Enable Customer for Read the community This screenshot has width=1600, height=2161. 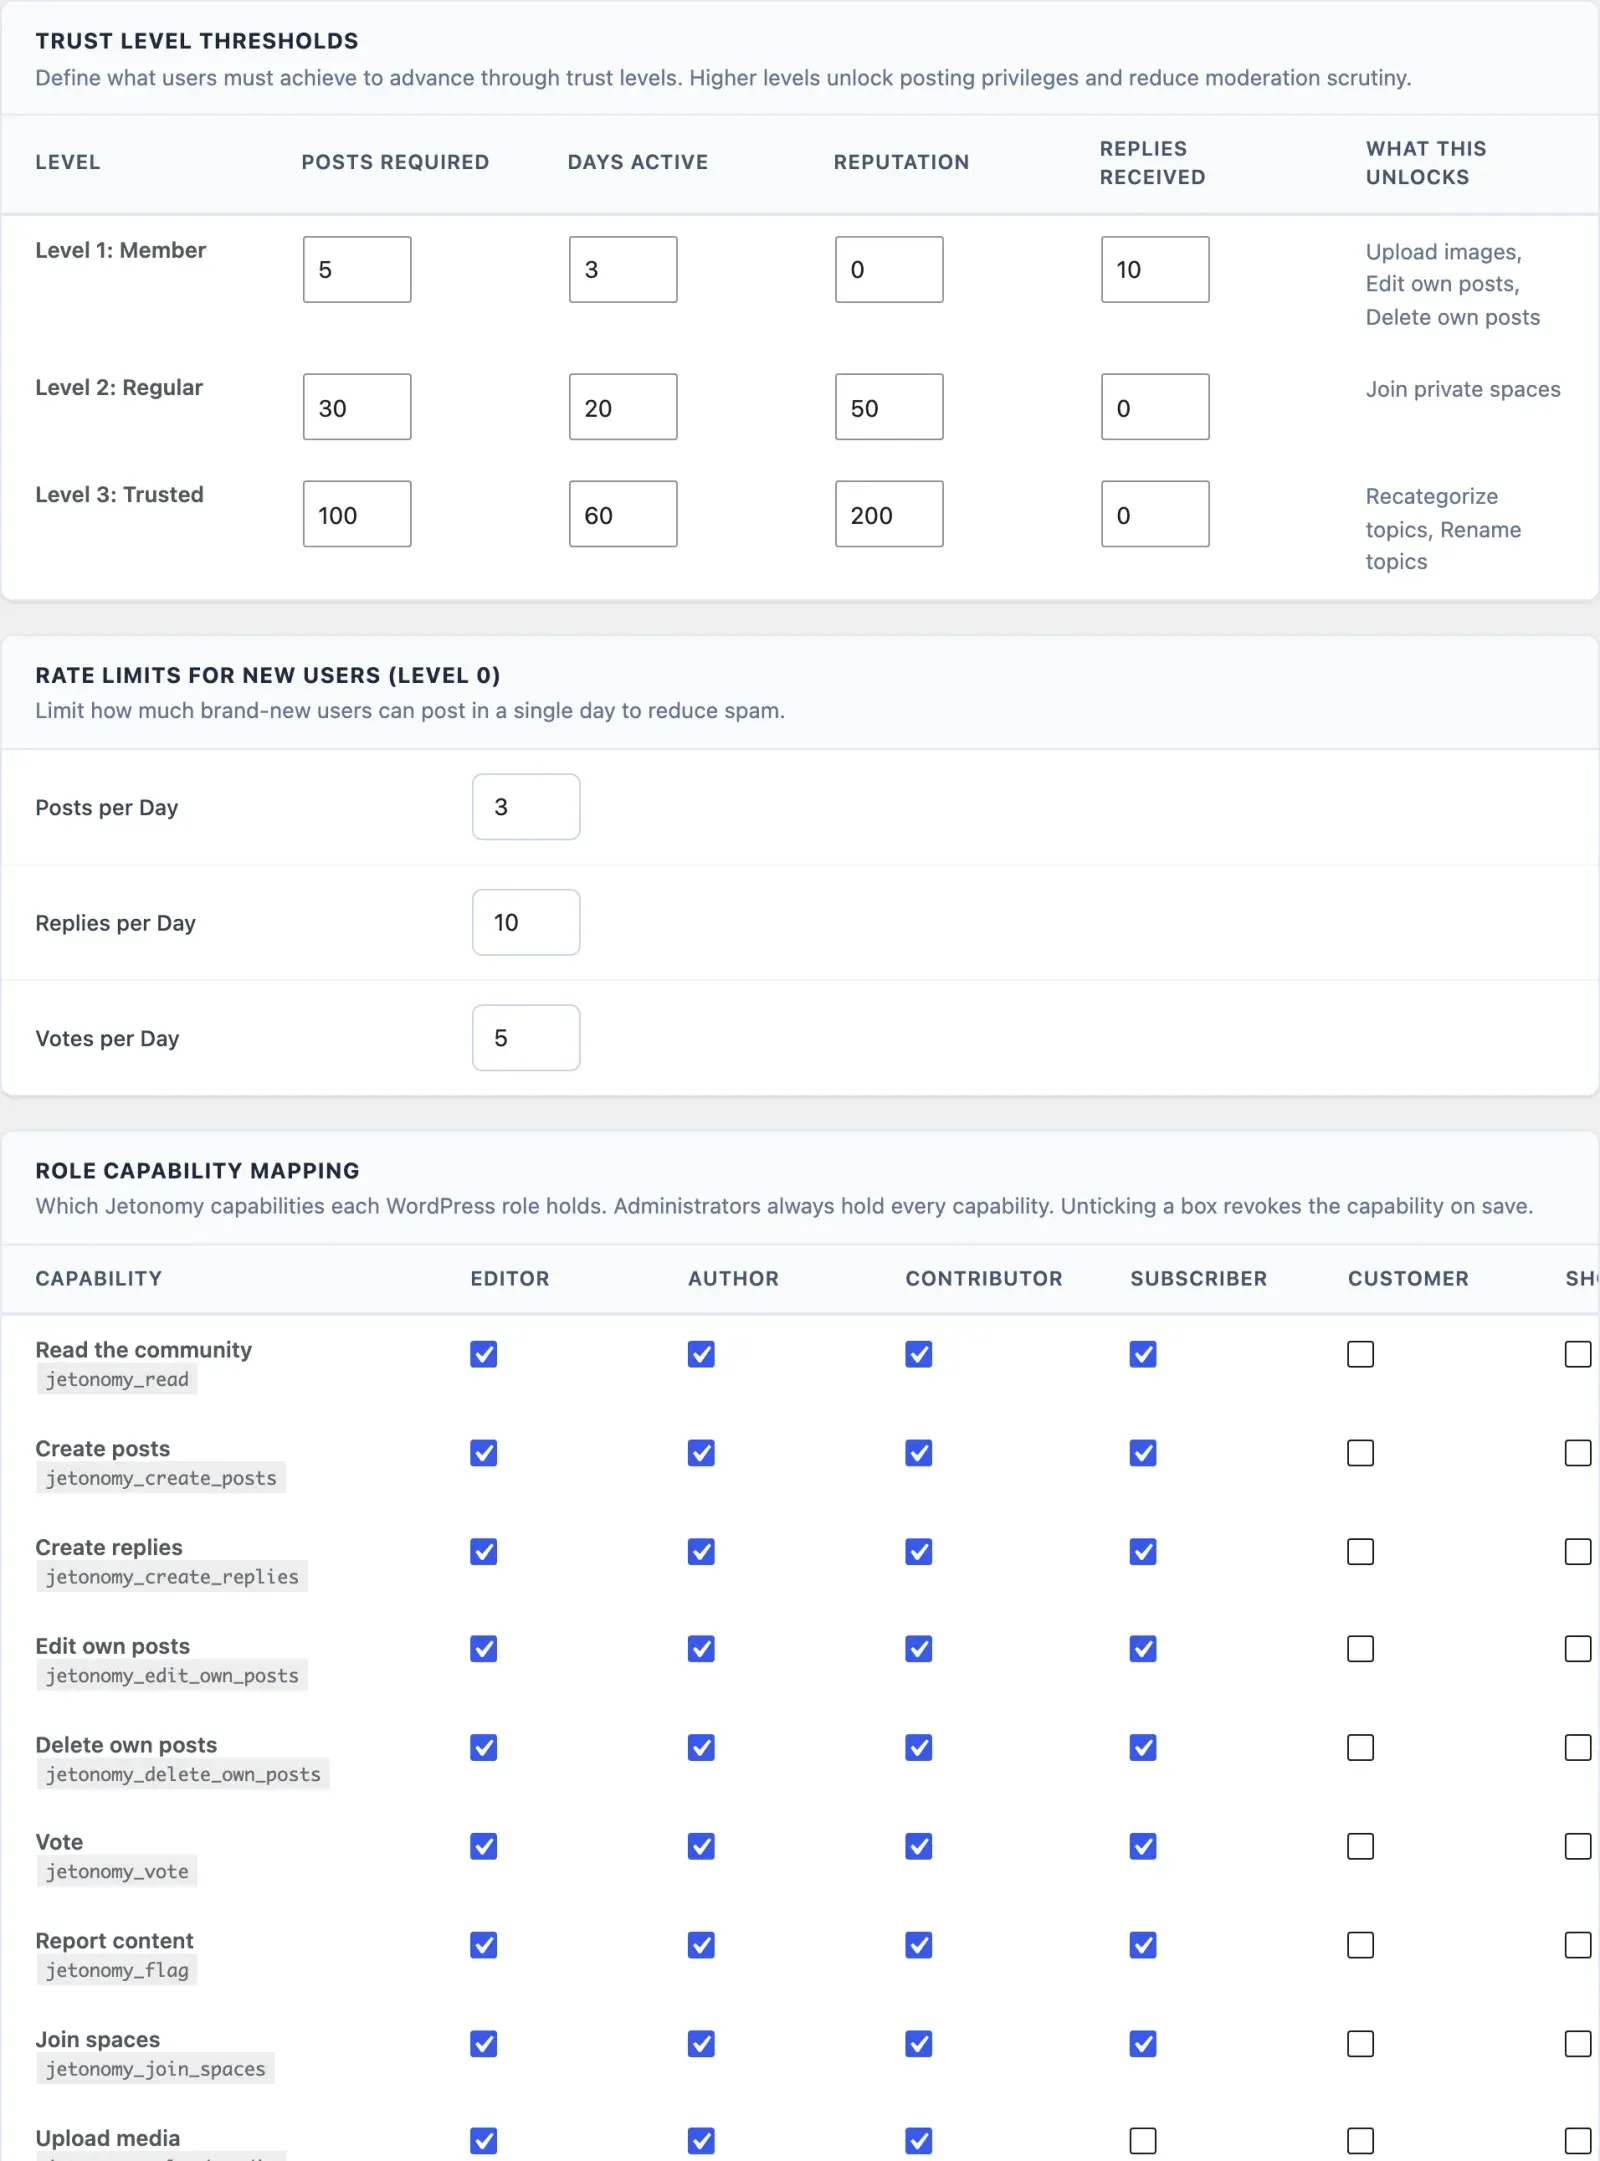1361,1354
